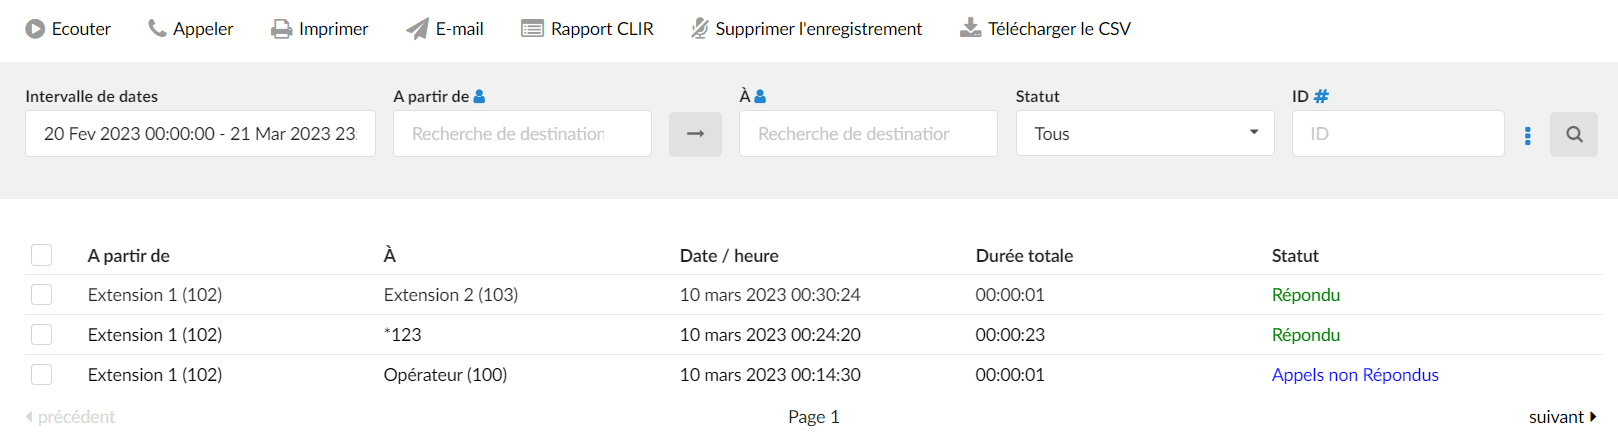
Task: Click Supprimer l'enregistrement microphone icon
Action: (x=700, y=29)
